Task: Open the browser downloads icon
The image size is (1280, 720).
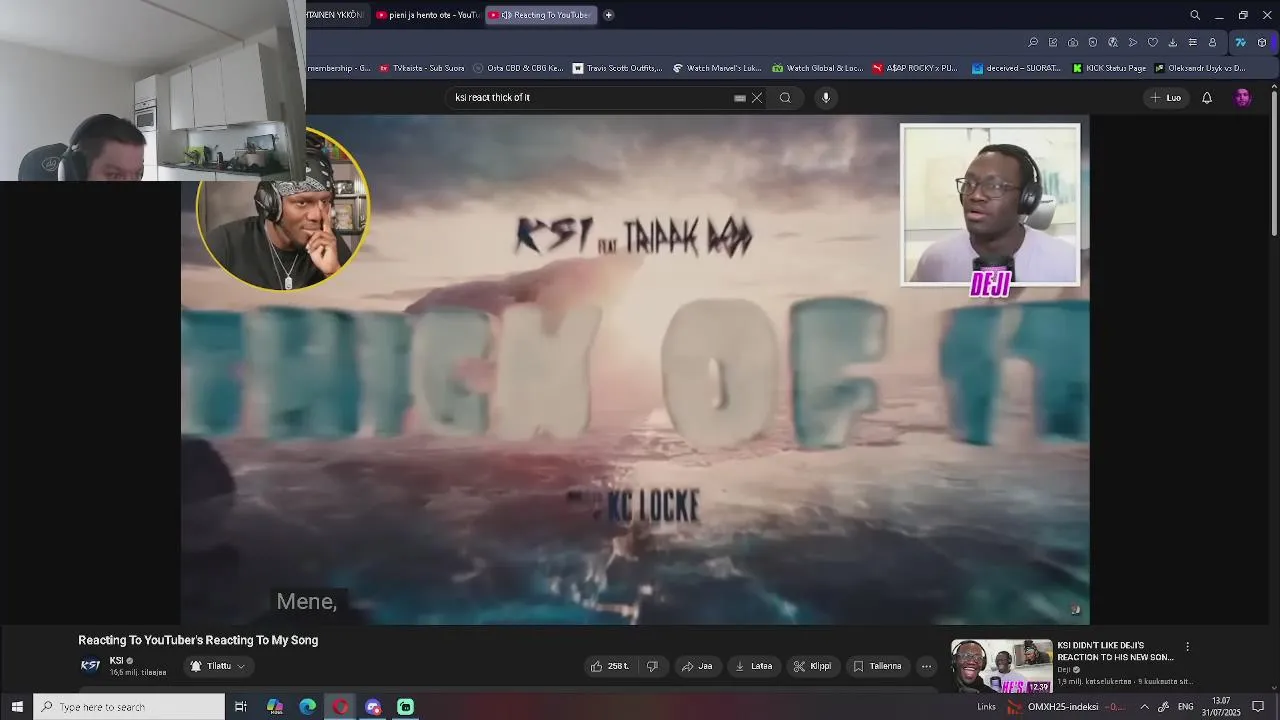Action: pos(1173,43)
